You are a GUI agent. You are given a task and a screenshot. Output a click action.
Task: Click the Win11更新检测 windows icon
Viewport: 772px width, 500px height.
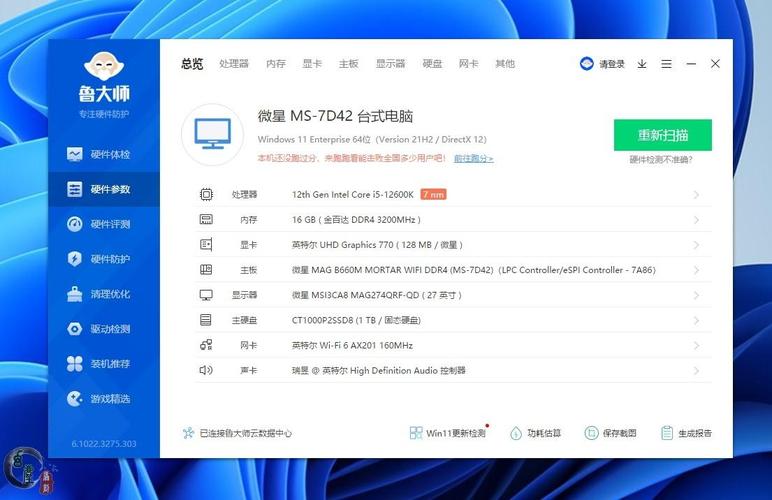pyautogui.click(x=416, y=433)
